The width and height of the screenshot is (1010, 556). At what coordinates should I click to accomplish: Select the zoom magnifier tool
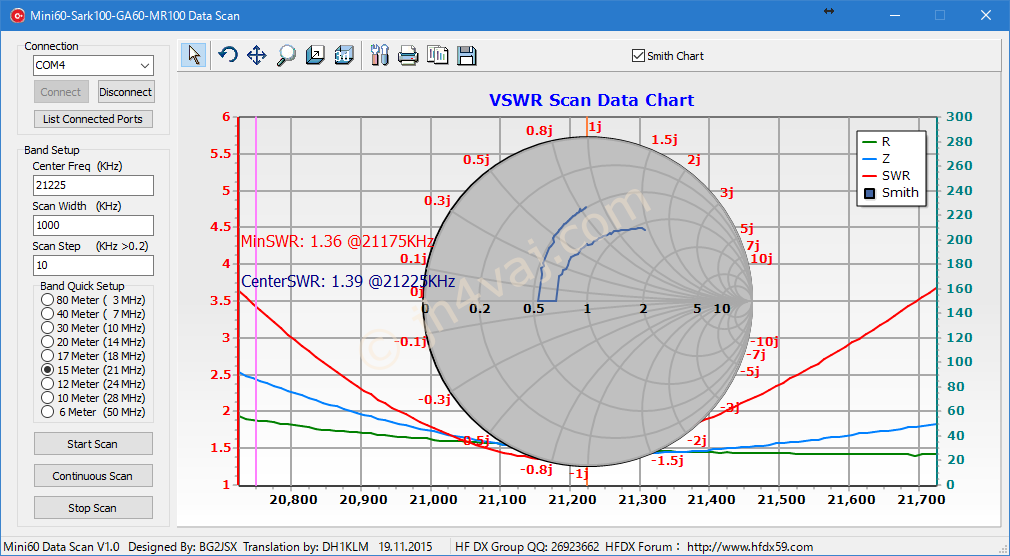(x=286, y=55)
